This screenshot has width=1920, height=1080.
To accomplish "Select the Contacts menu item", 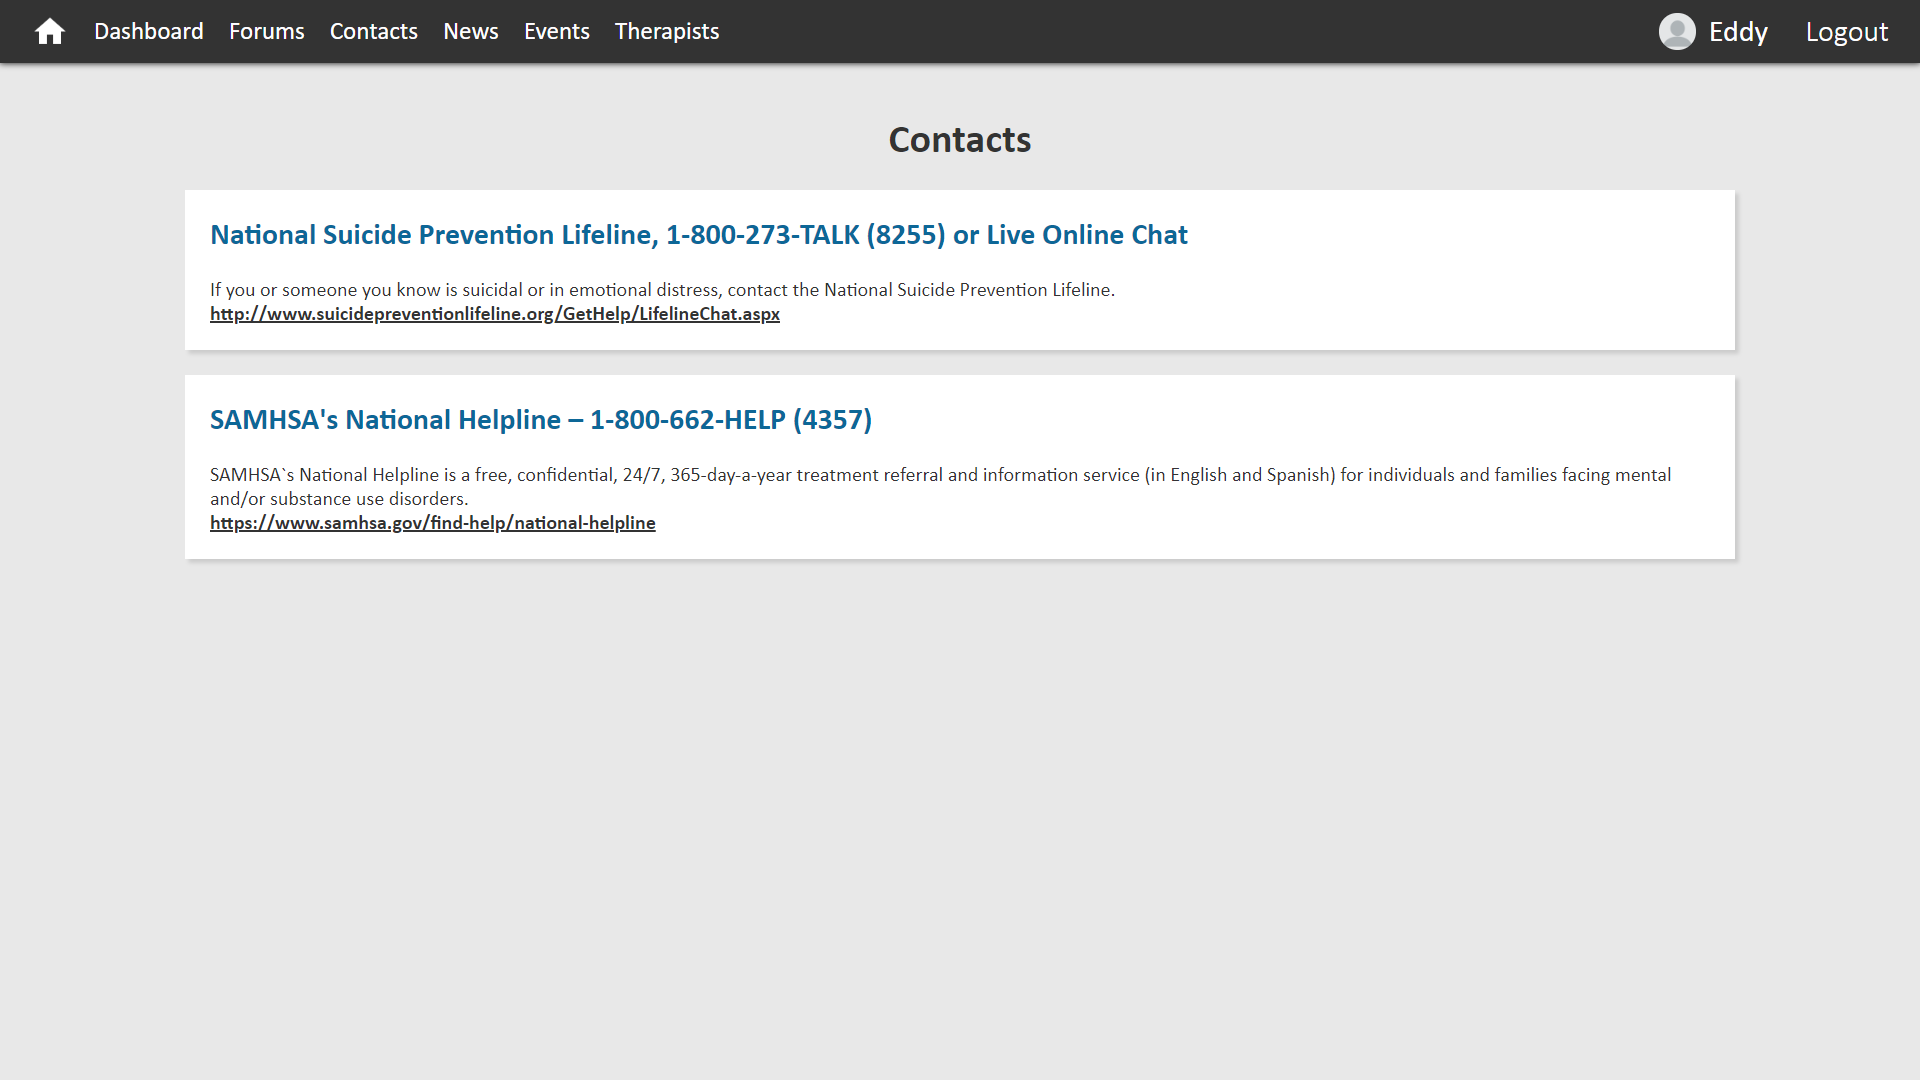I will [373, 30].
